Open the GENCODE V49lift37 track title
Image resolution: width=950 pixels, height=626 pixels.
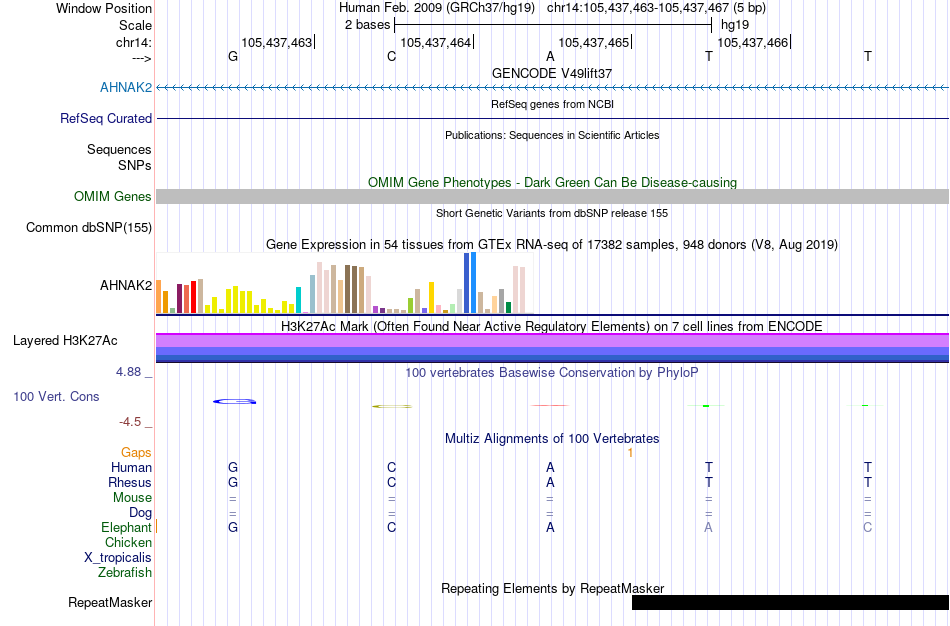552,73
